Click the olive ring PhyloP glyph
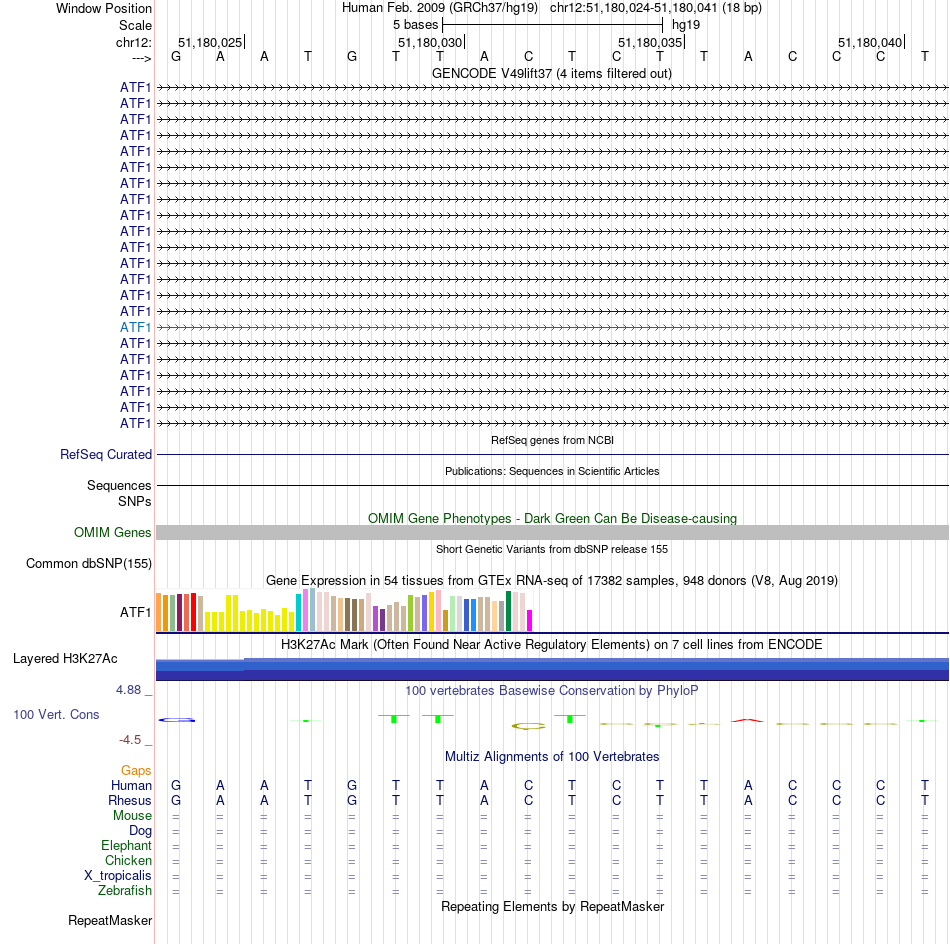Image resolution: width=950 pixels, height=944 pixels. tap(528, 725)
